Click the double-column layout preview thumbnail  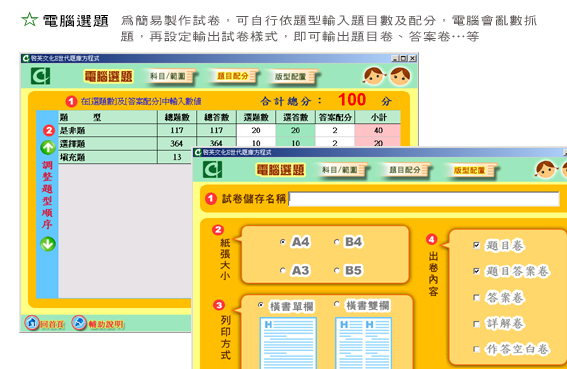363,343
